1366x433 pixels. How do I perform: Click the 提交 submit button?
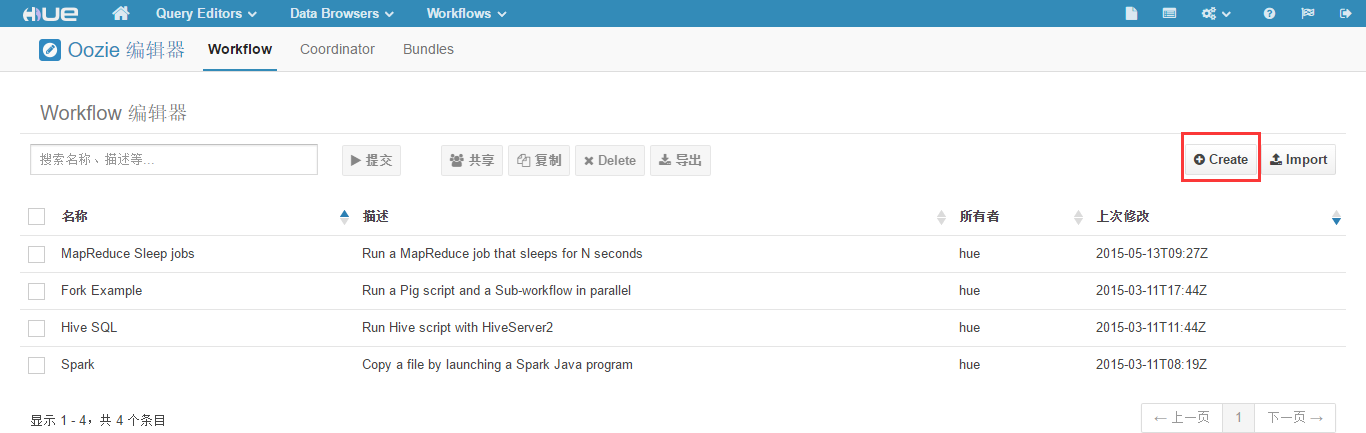point(371,160)
